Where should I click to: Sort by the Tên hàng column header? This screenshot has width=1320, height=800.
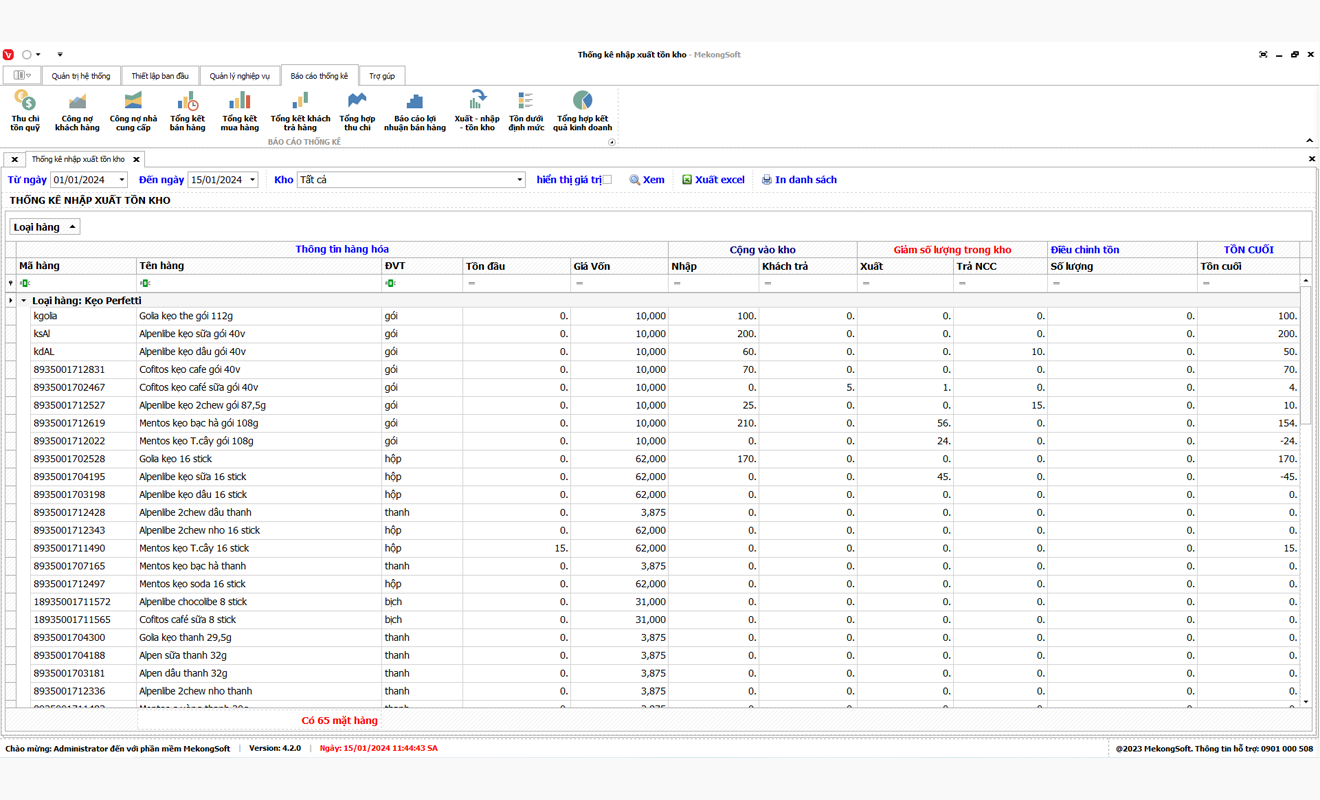coord(259,266)
